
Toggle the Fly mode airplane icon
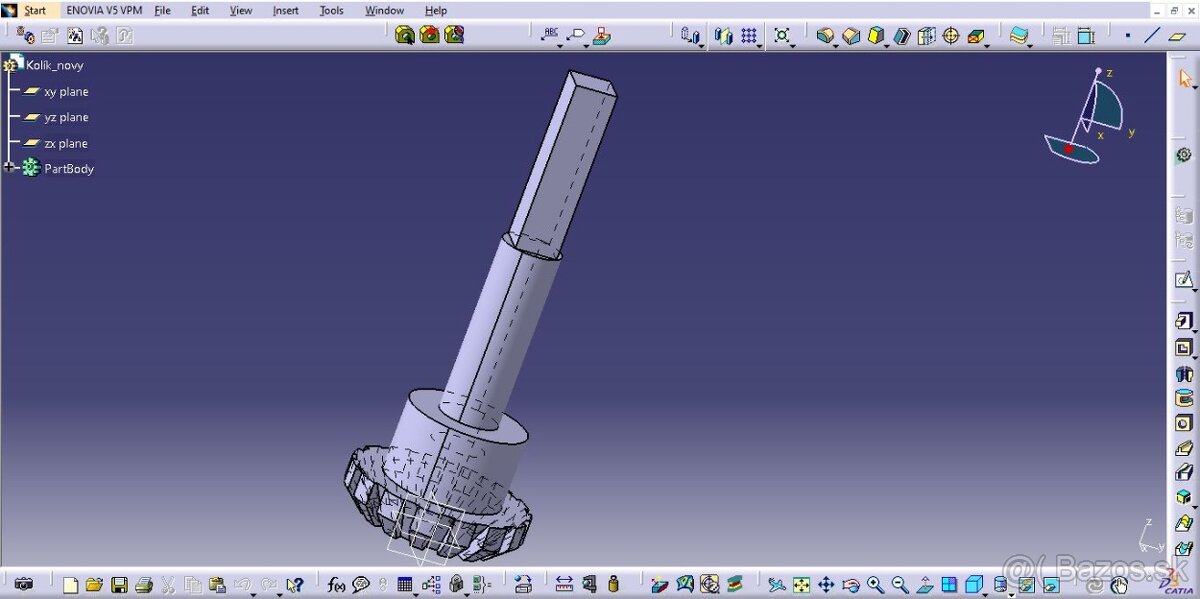(x=777, y=585)
